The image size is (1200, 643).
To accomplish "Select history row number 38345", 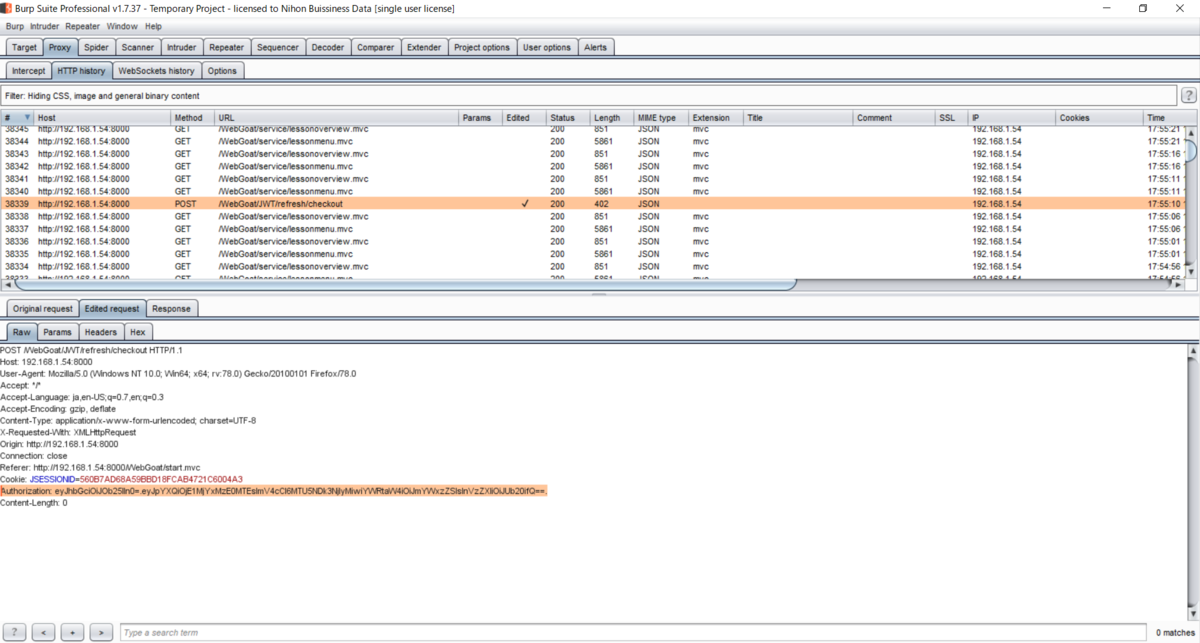I will click(593, 129).
